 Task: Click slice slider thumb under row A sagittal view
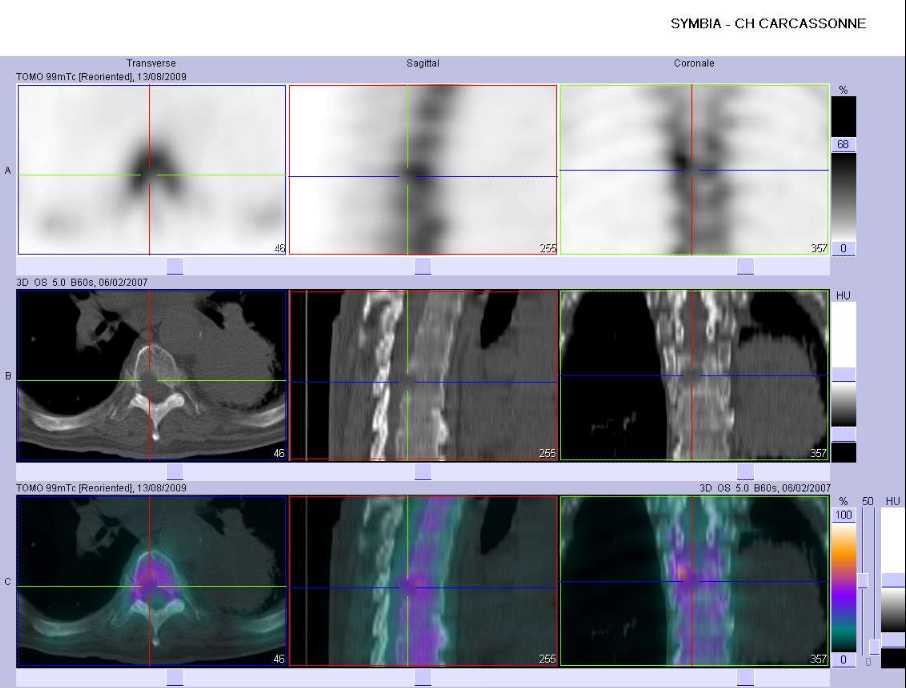423,266
